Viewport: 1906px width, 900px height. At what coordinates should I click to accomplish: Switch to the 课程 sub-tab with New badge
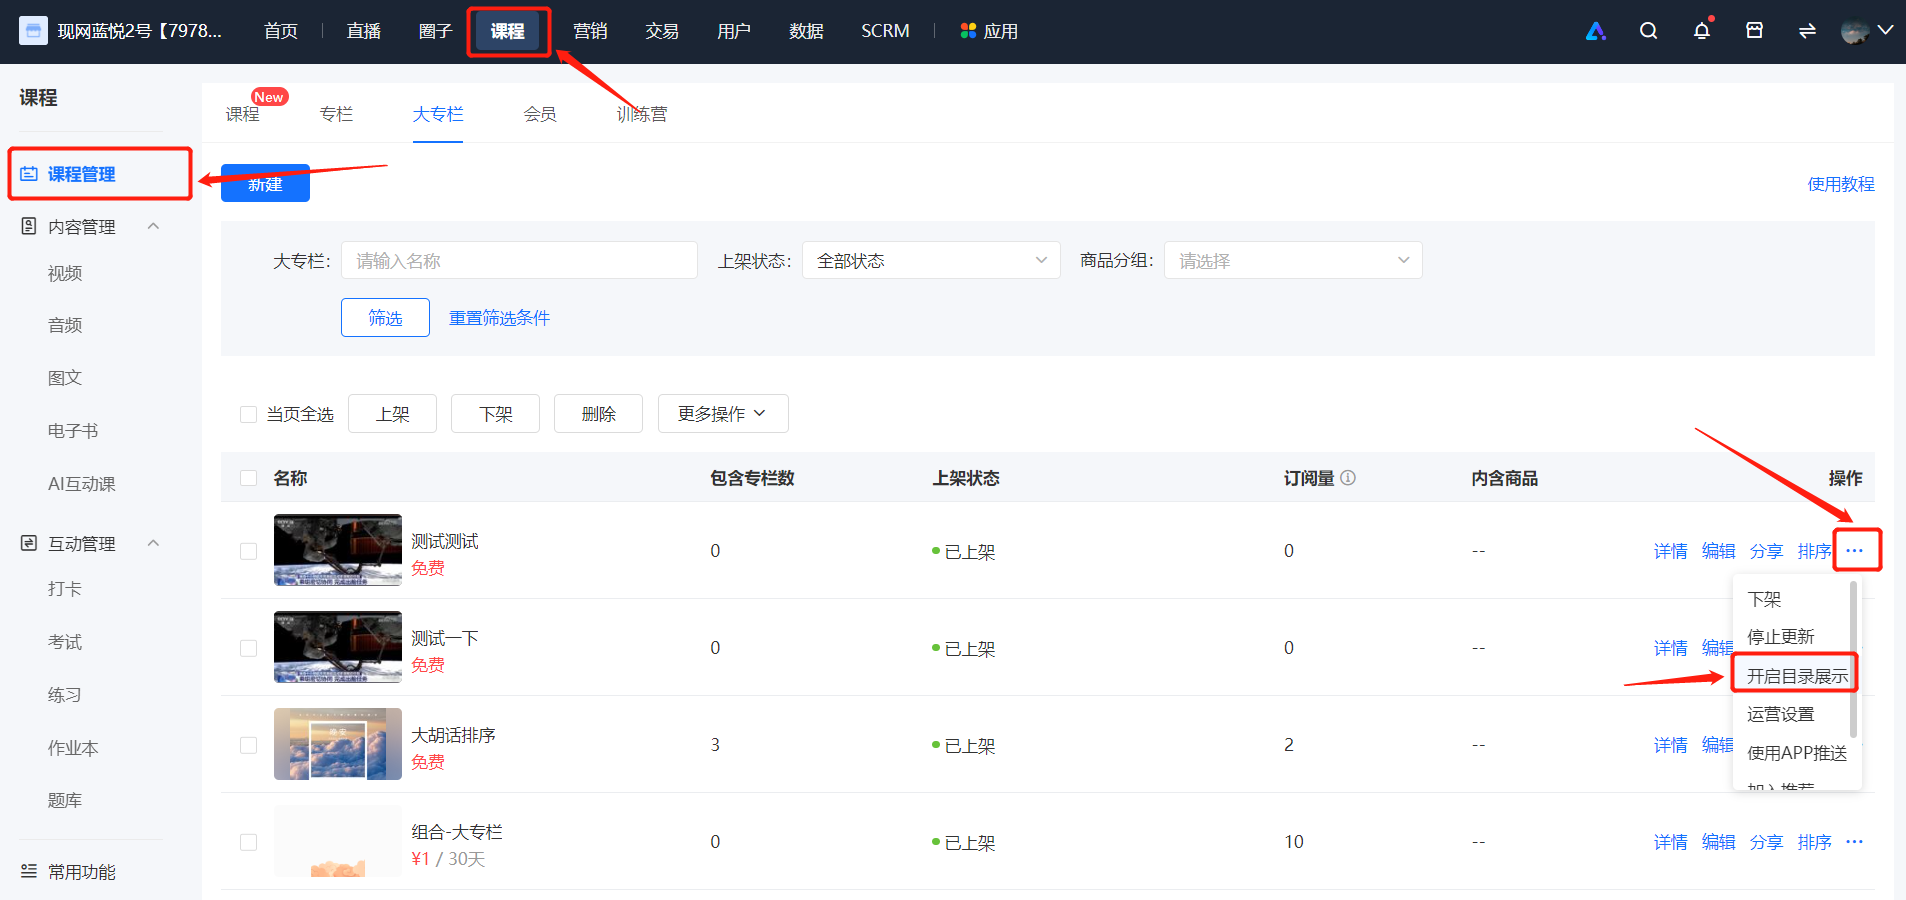coord(243,114)
